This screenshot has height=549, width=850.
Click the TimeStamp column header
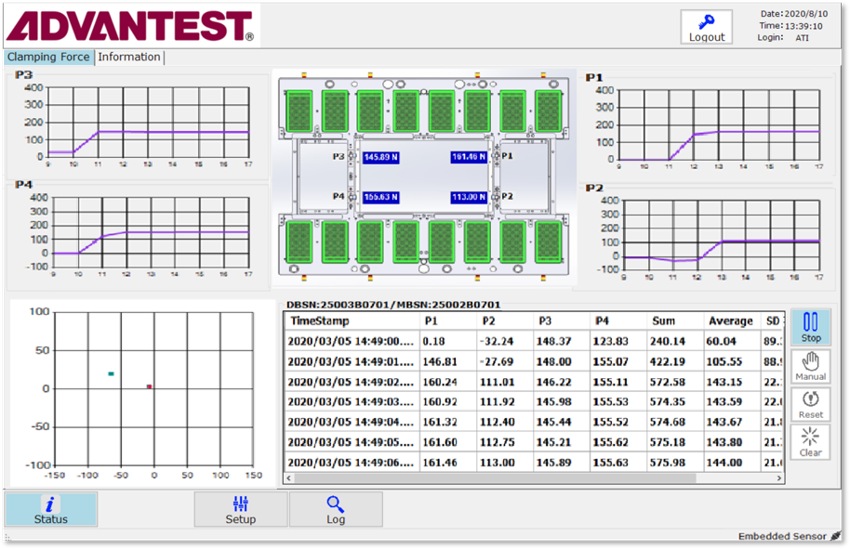click(317, 321)
